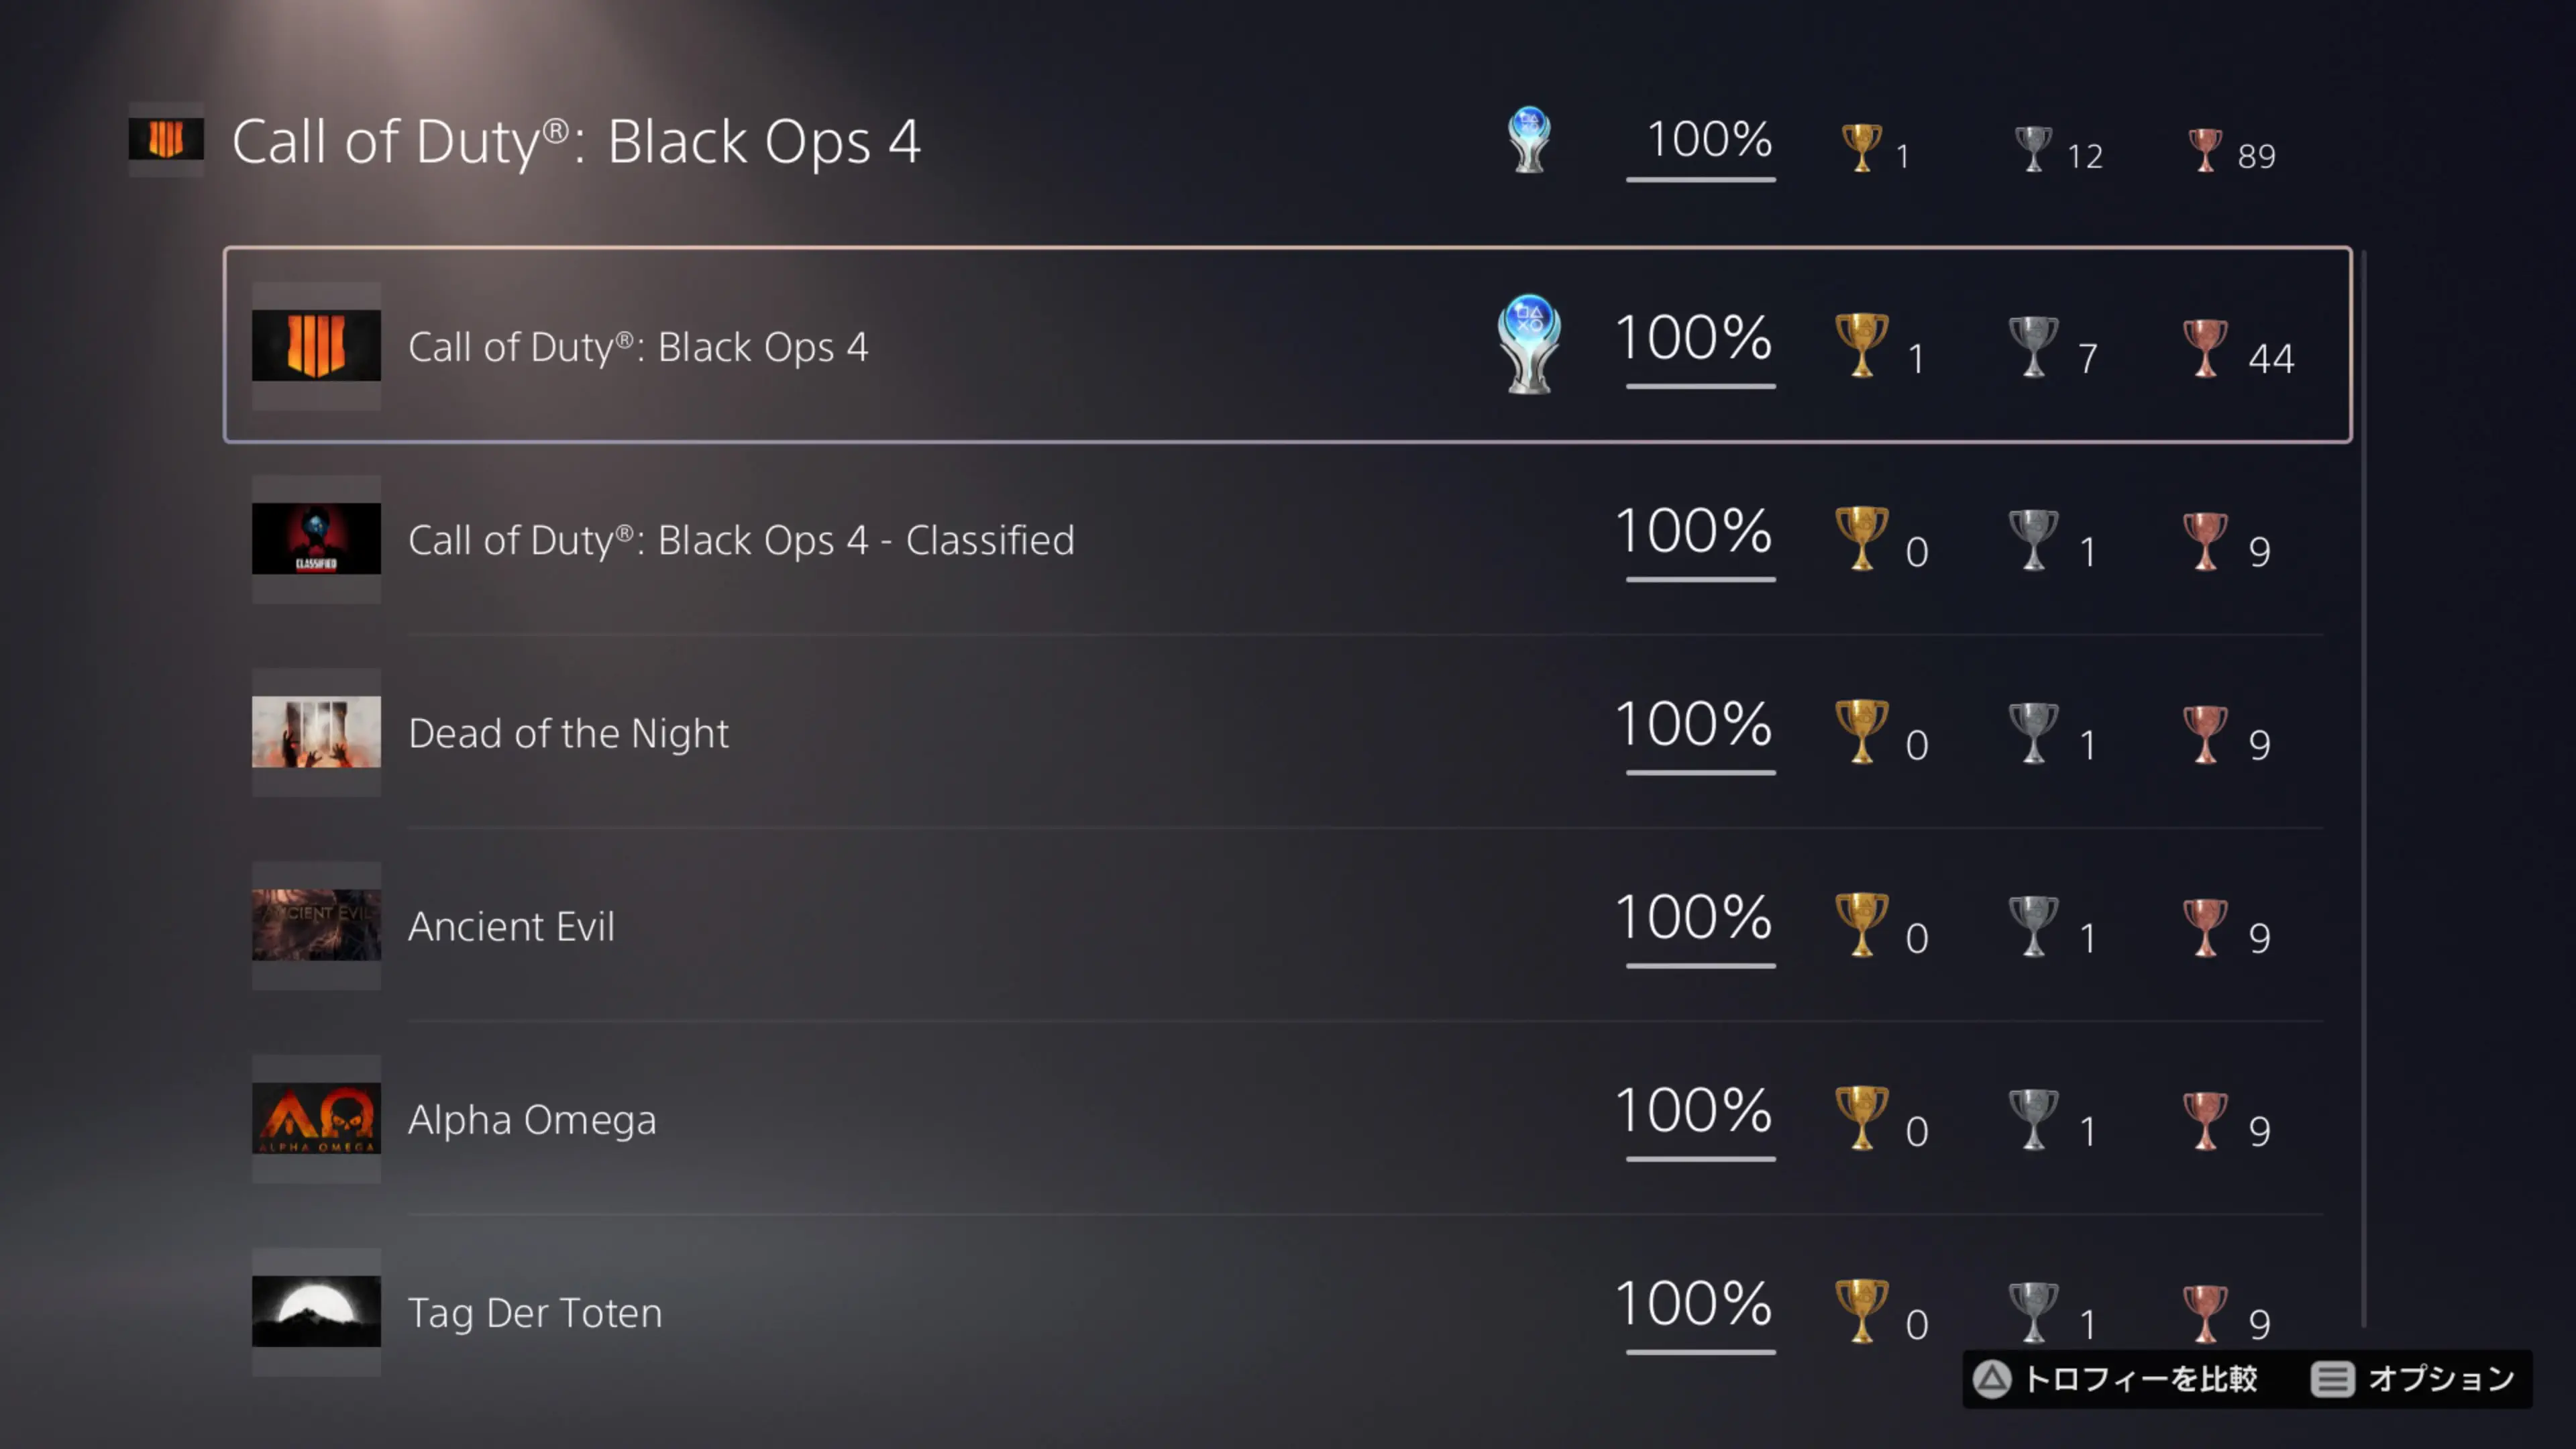The image size is (2576, 1449).
Task: Select the touchpad icon next to オプション
Action: [x=2334, y=1379]
